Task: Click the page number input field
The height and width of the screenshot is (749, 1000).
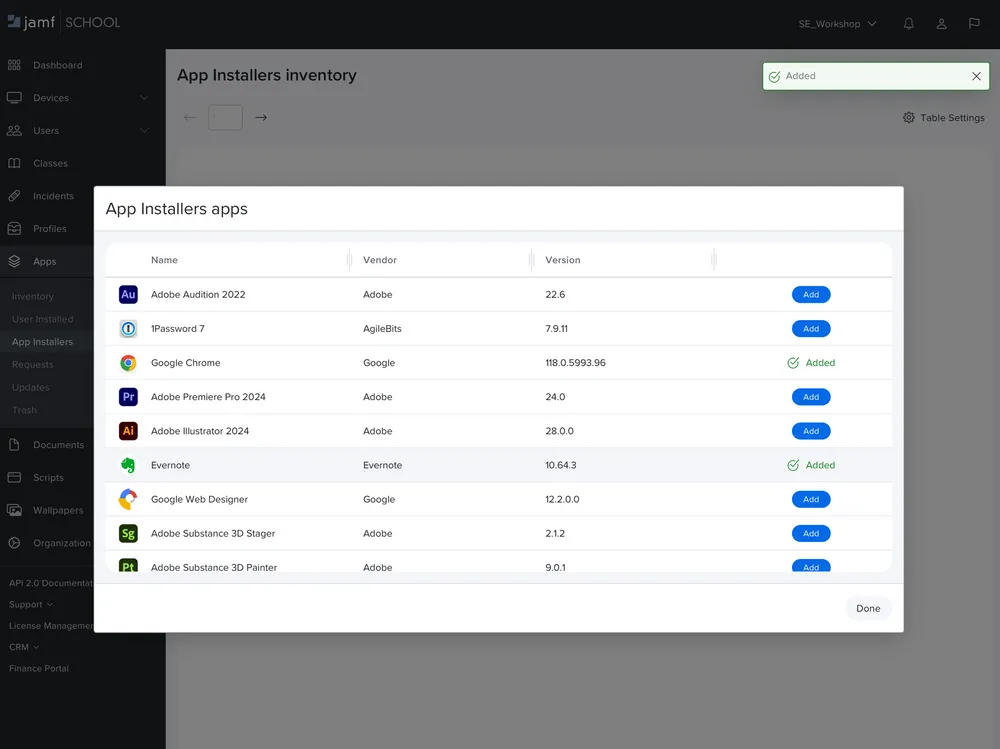Action: pos(225,117)
